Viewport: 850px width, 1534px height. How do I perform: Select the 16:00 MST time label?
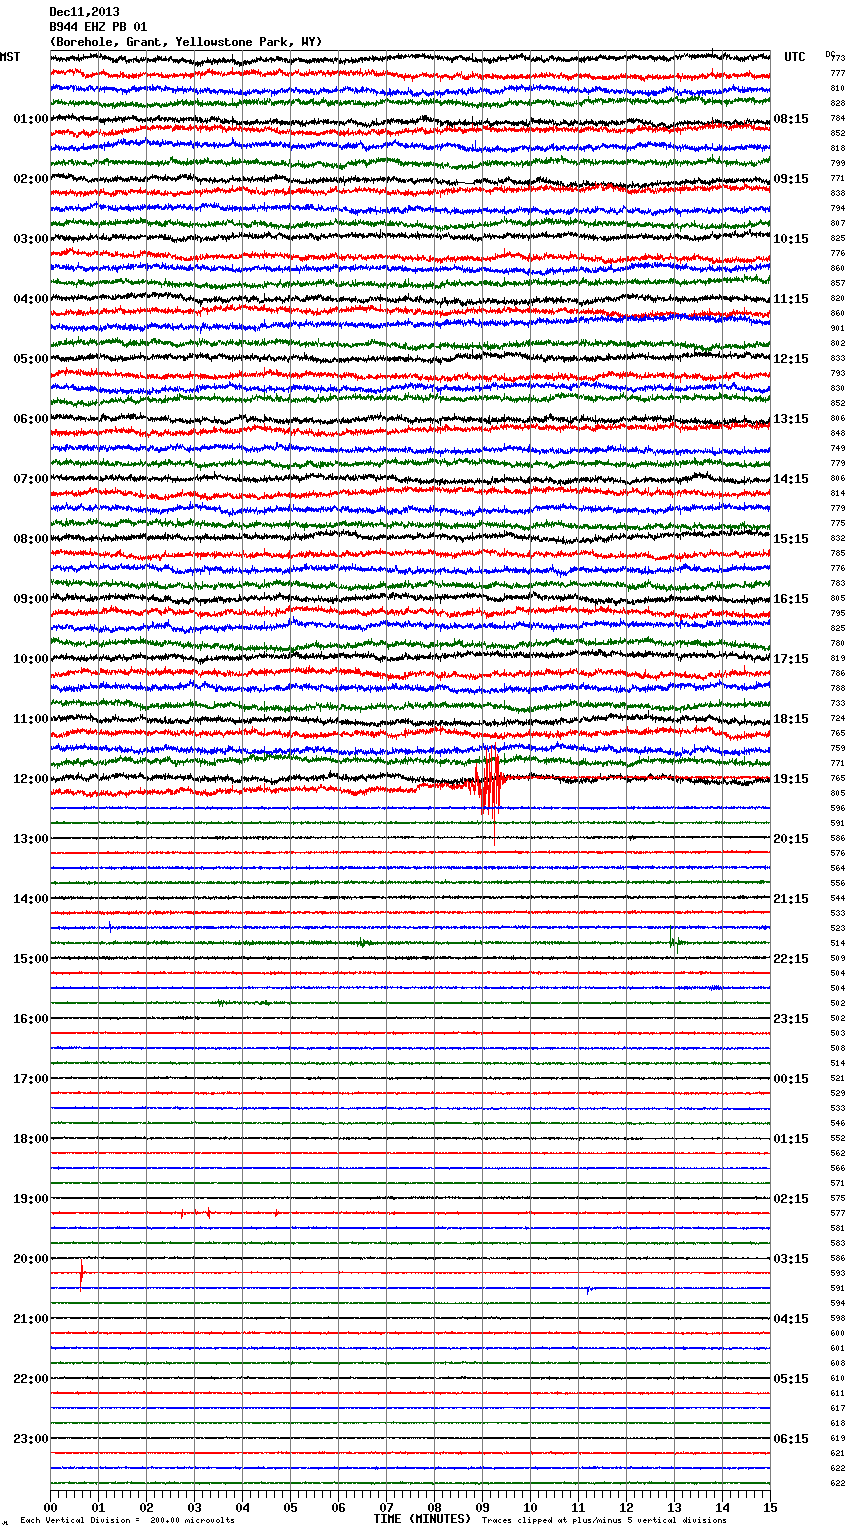click(31, 1019)
